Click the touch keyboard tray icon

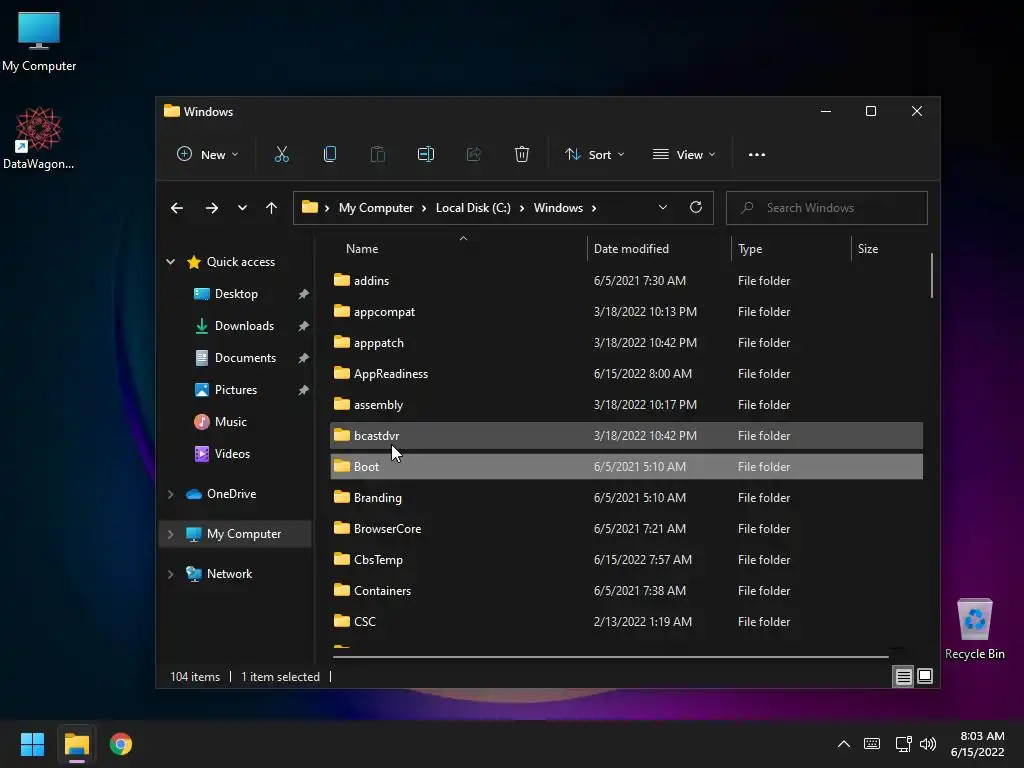872,744
